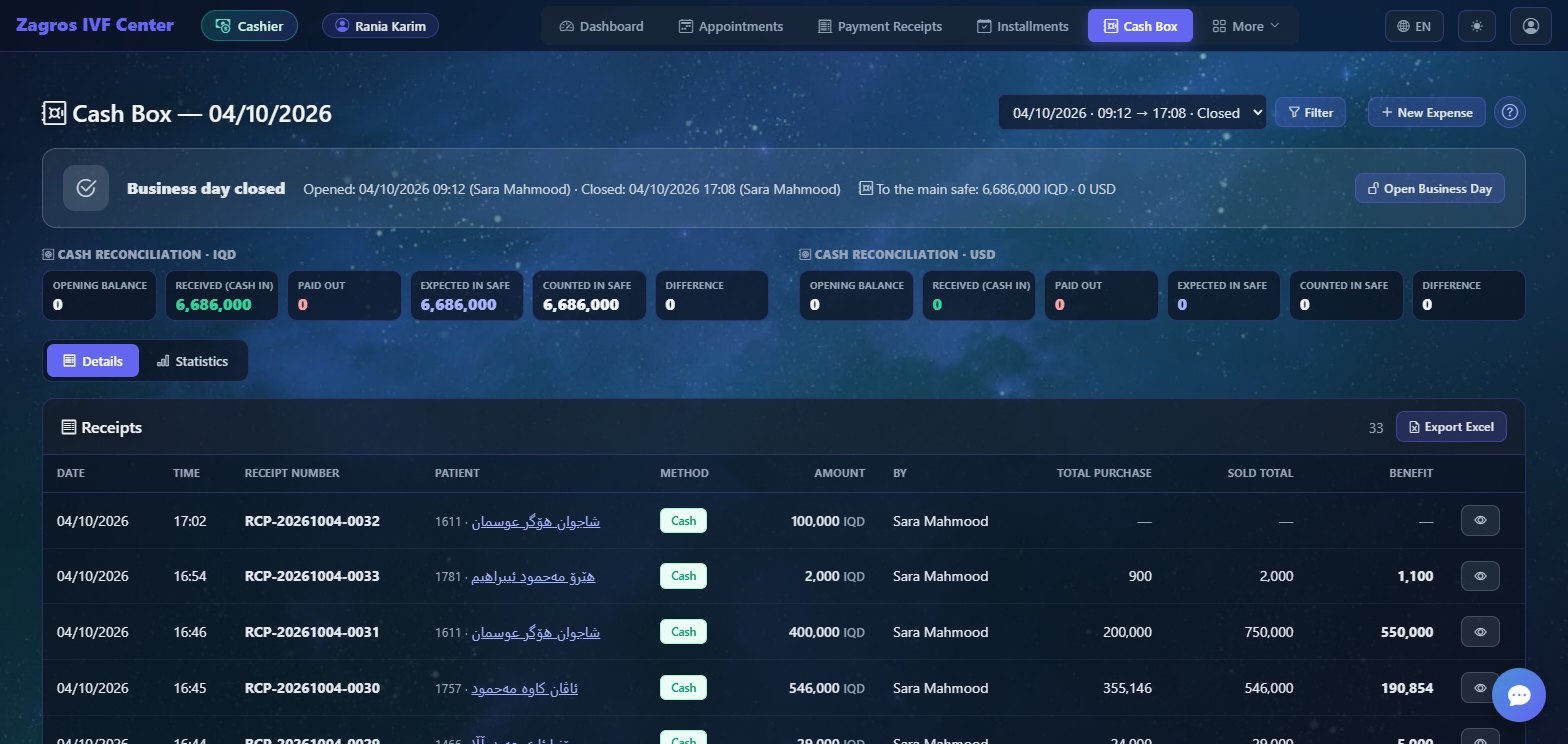This screenshot has width=1568, height=744.
Task: Click receipt number RCP-20261004-0031
Action: [x=312, y=632]
